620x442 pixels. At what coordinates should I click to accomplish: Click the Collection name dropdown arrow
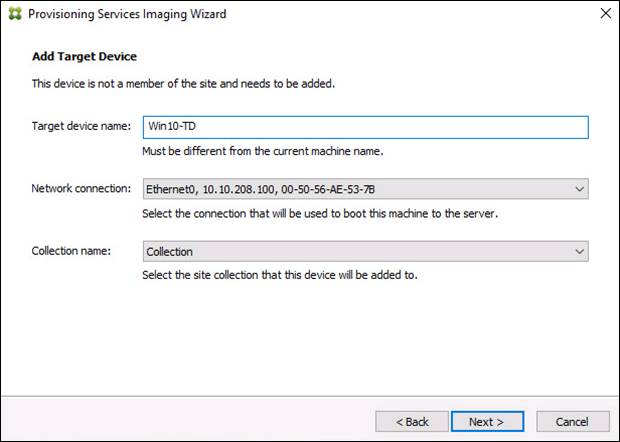click(x=579, y=251)
